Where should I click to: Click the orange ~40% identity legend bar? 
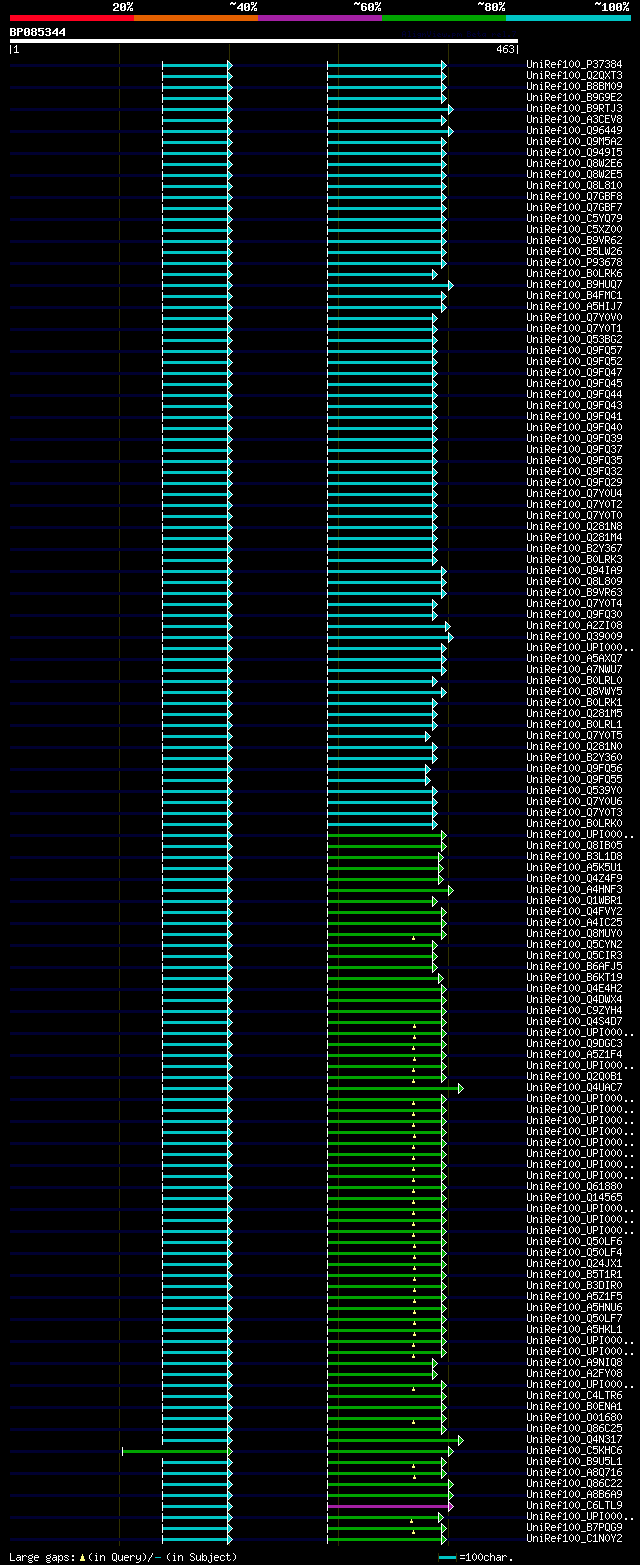(x=196, y=18)
